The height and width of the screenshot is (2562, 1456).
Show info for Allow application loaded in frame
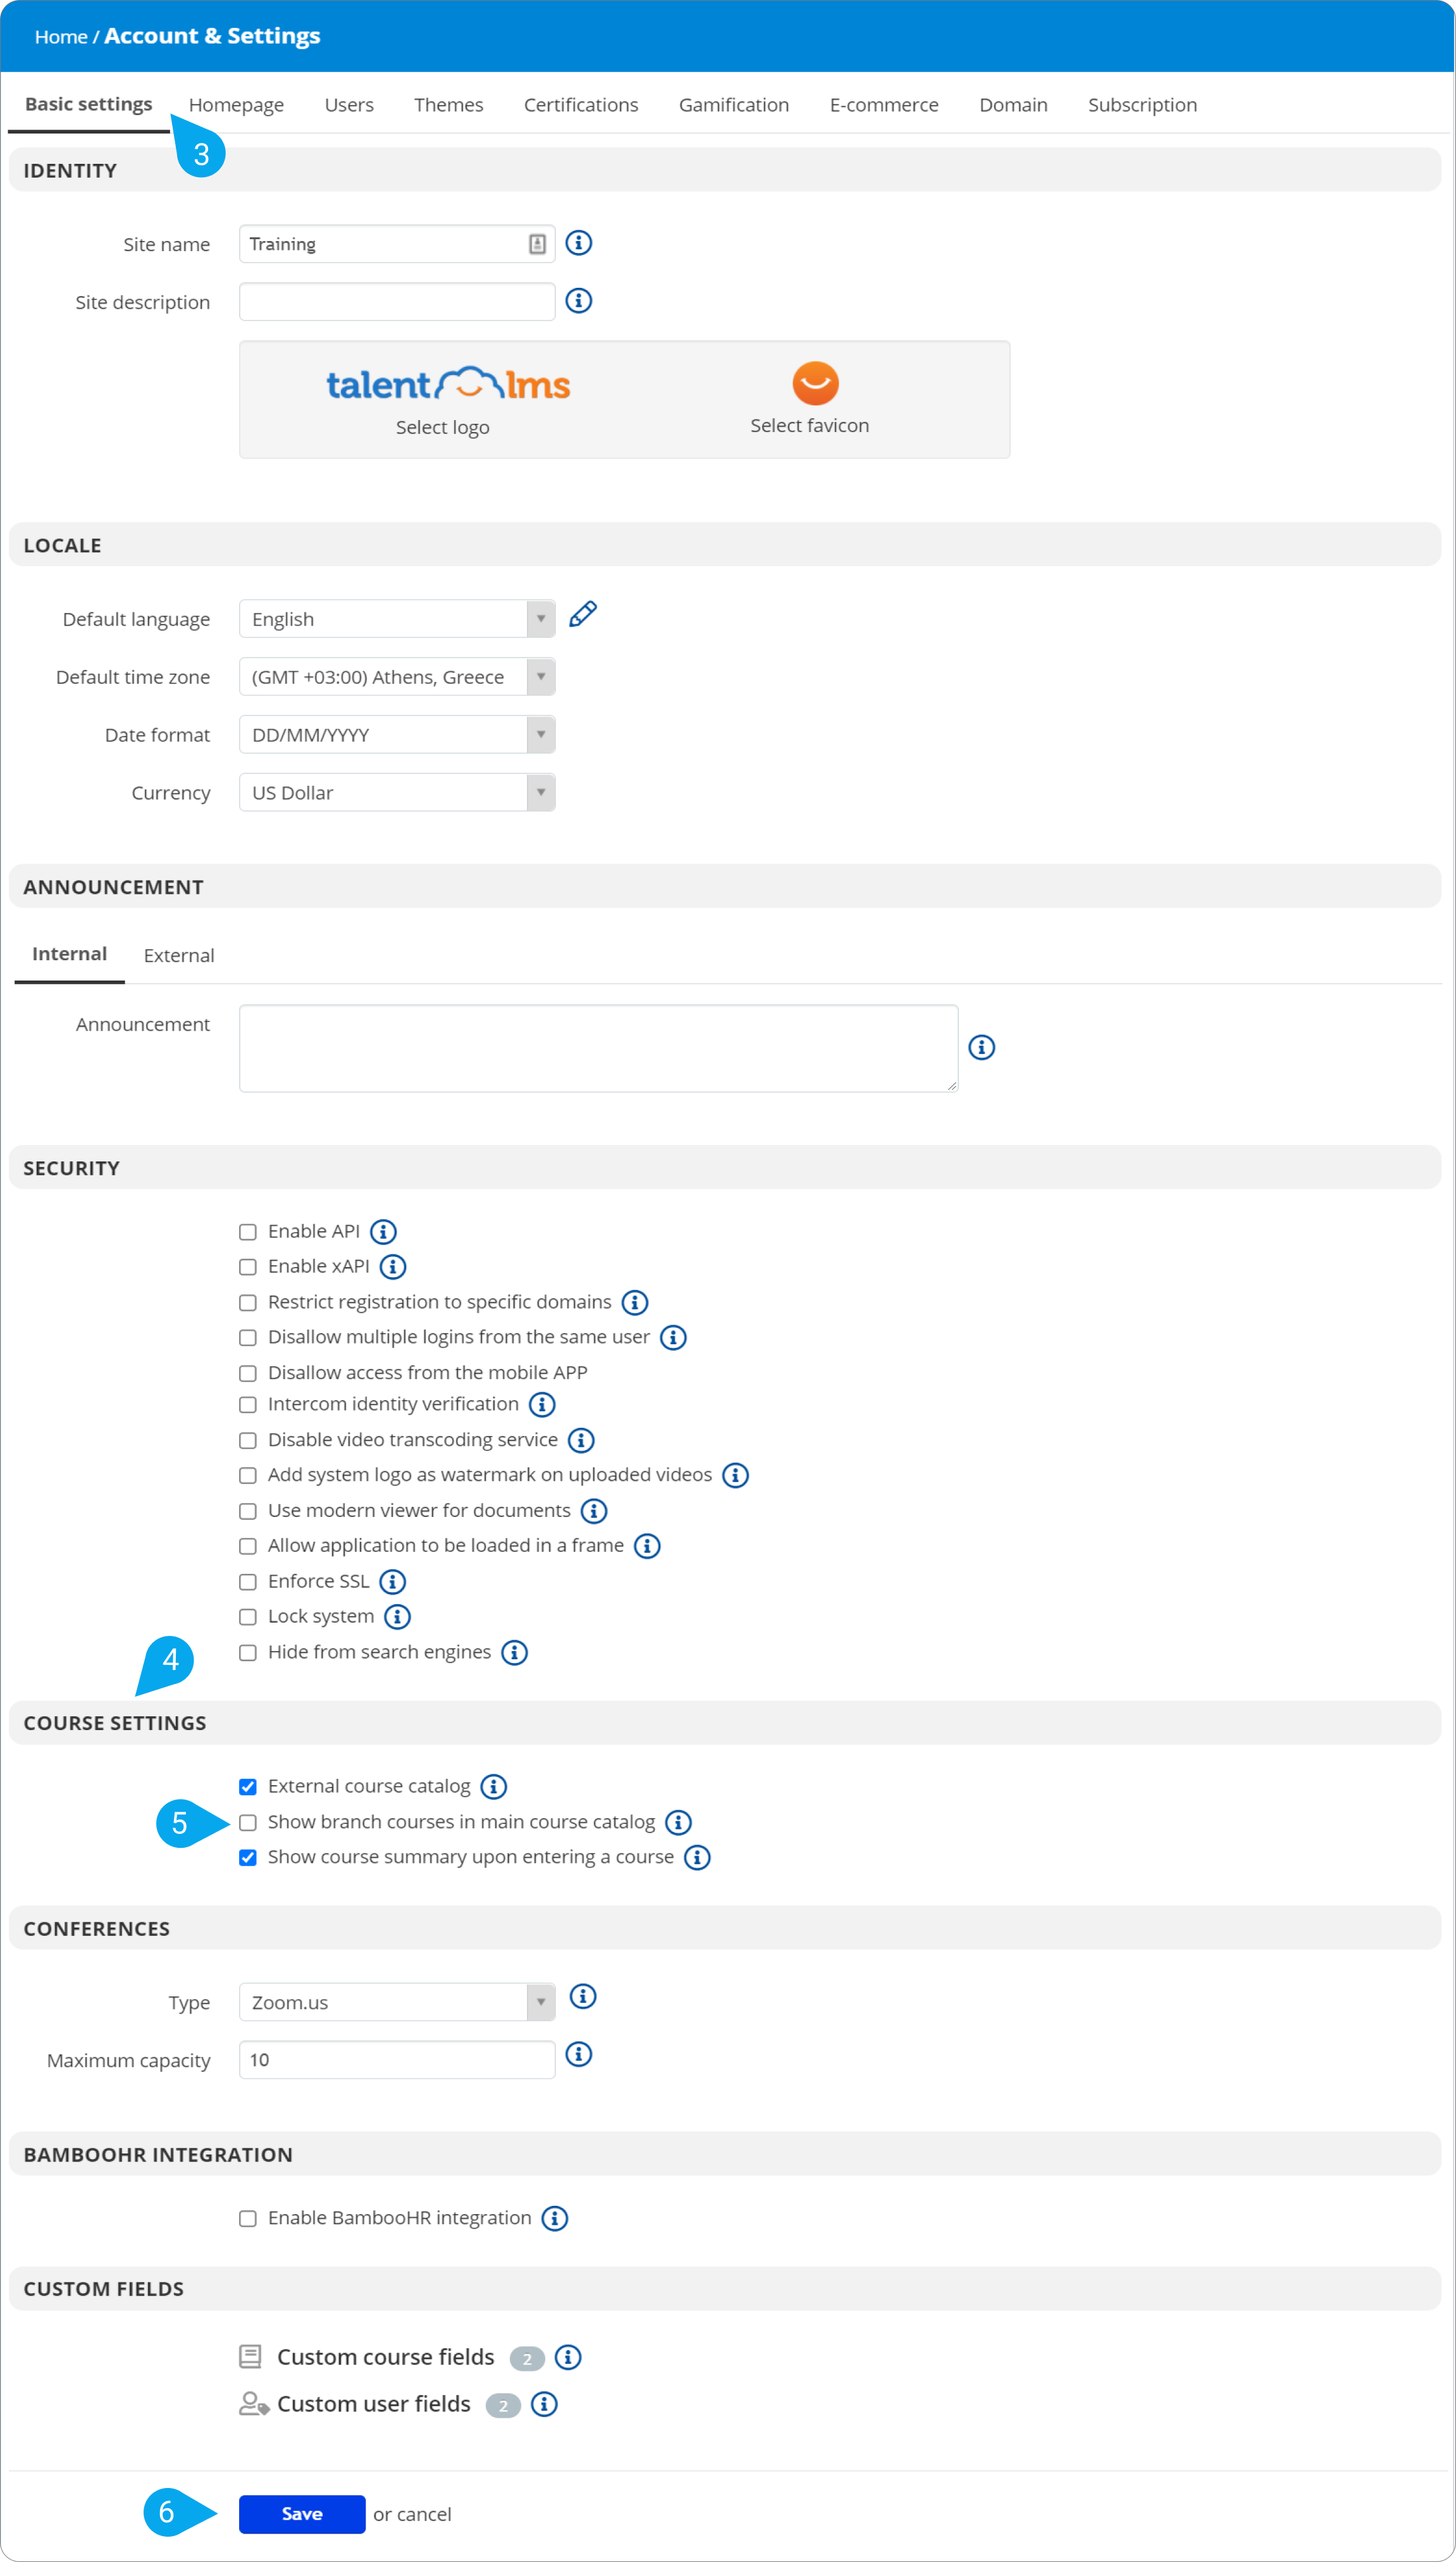pyautogui.click(x=647, y=1546)
